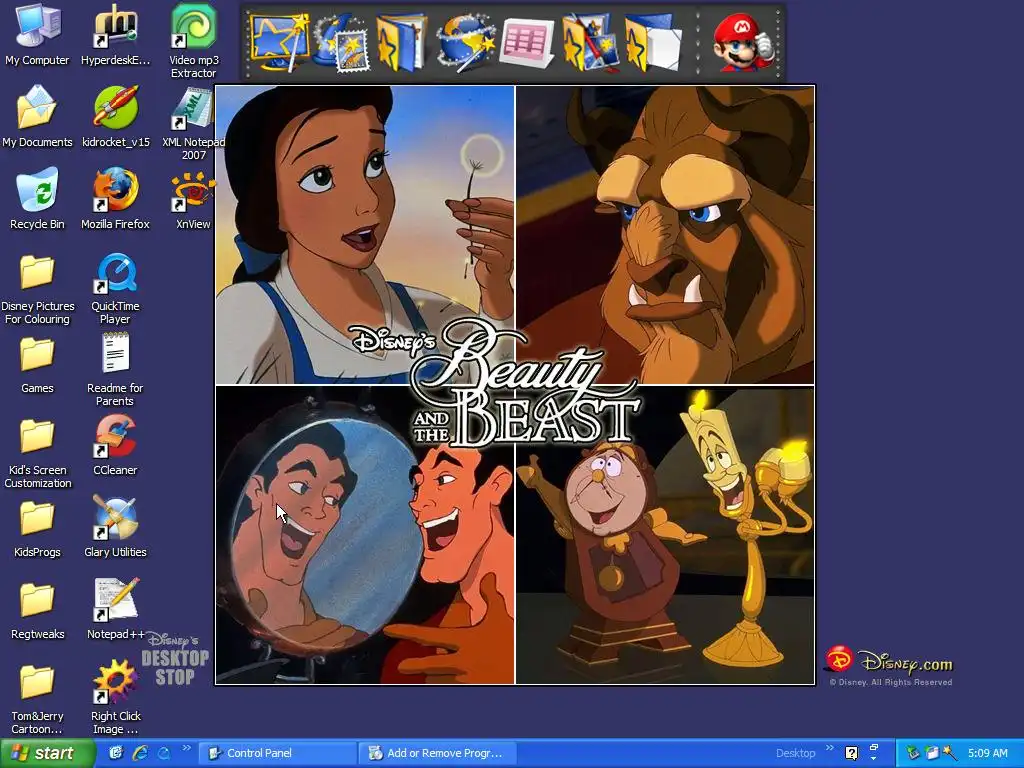Click the Beast picture in collage
The height and width of the screenshot is (768, 1024).
(x=665, y=235)
